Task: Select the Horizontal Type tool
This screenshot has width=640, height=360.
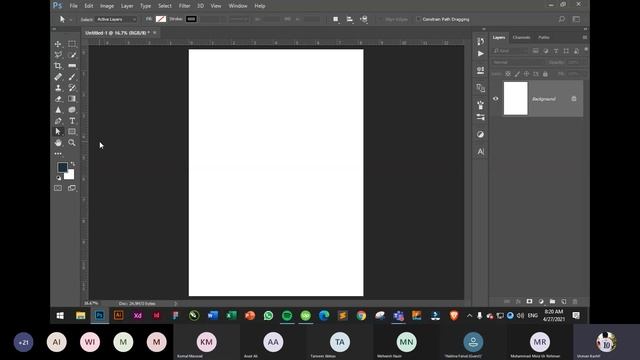Action: (x=72, y=121)
